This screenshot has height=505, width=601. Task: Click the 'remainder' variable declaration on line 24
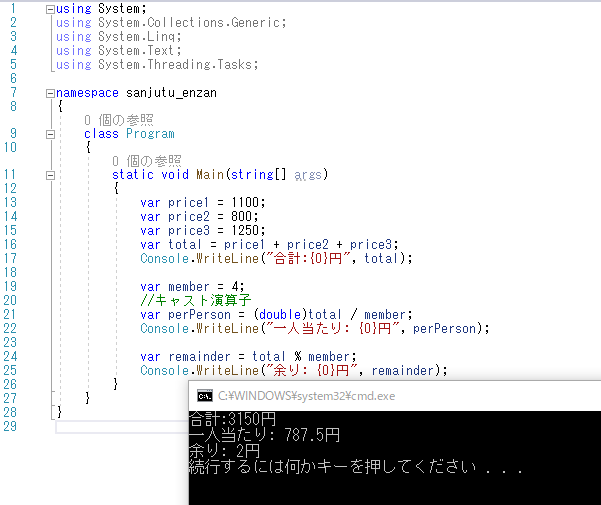pyautogui.click(x=199, y=357)
